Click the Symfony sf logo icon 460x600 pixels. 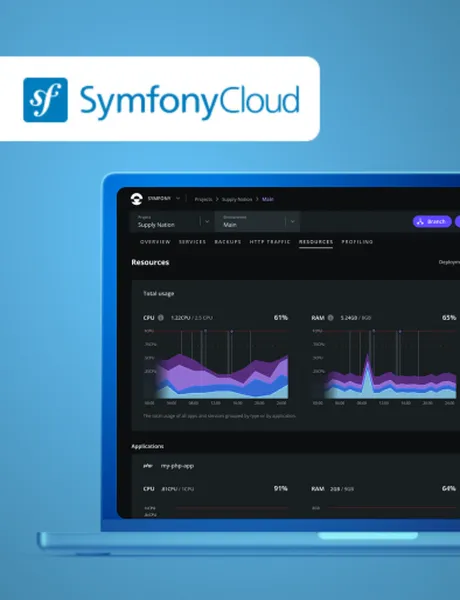pos(45,100)
